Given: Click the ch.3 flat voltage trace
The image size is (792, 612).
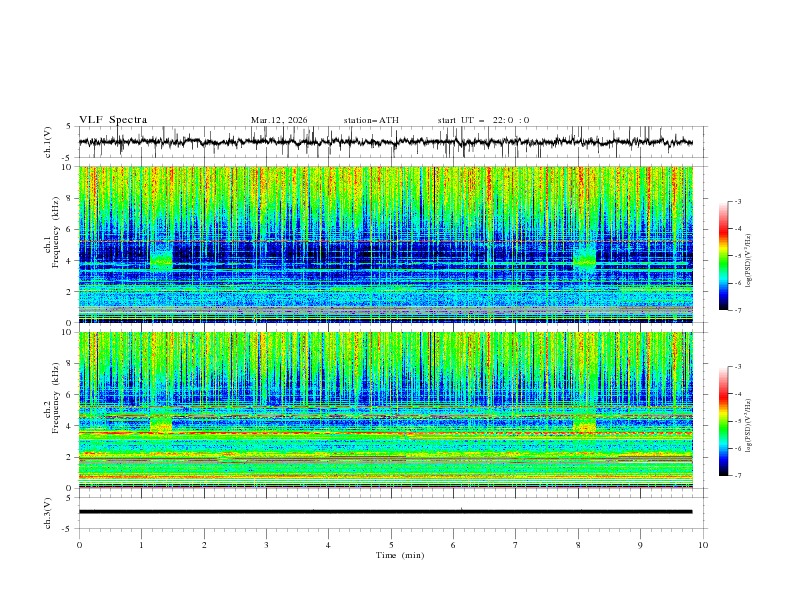Looking at the screenshot, I should pyautogui.click(x=385, y=512).
